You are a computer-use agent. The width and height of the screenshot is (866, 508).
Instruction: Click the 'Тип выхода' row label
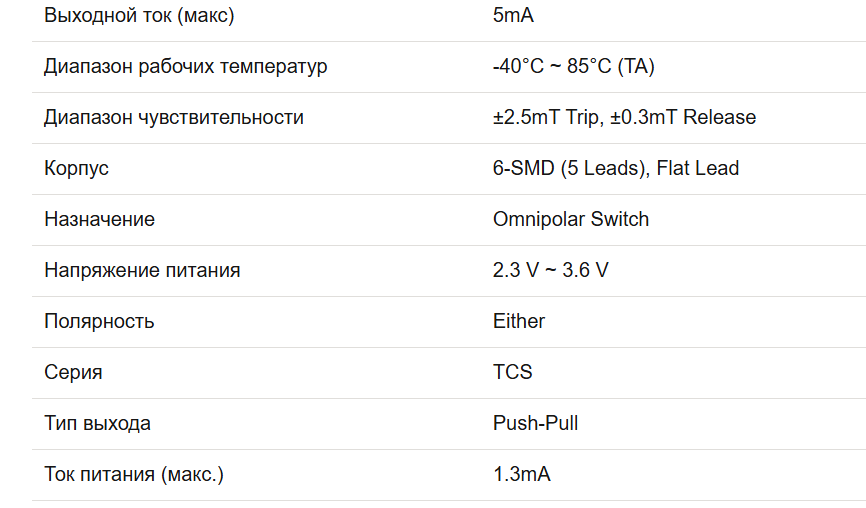pyautogui.click(x=97, y=424)
